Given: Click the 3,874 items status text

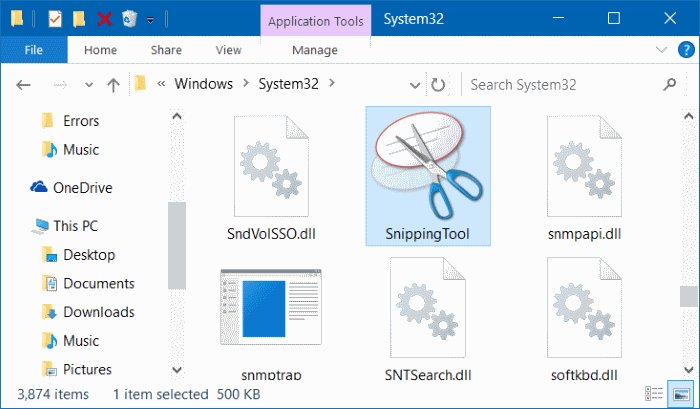Looking at the screenshot, I should click(53, 394).
